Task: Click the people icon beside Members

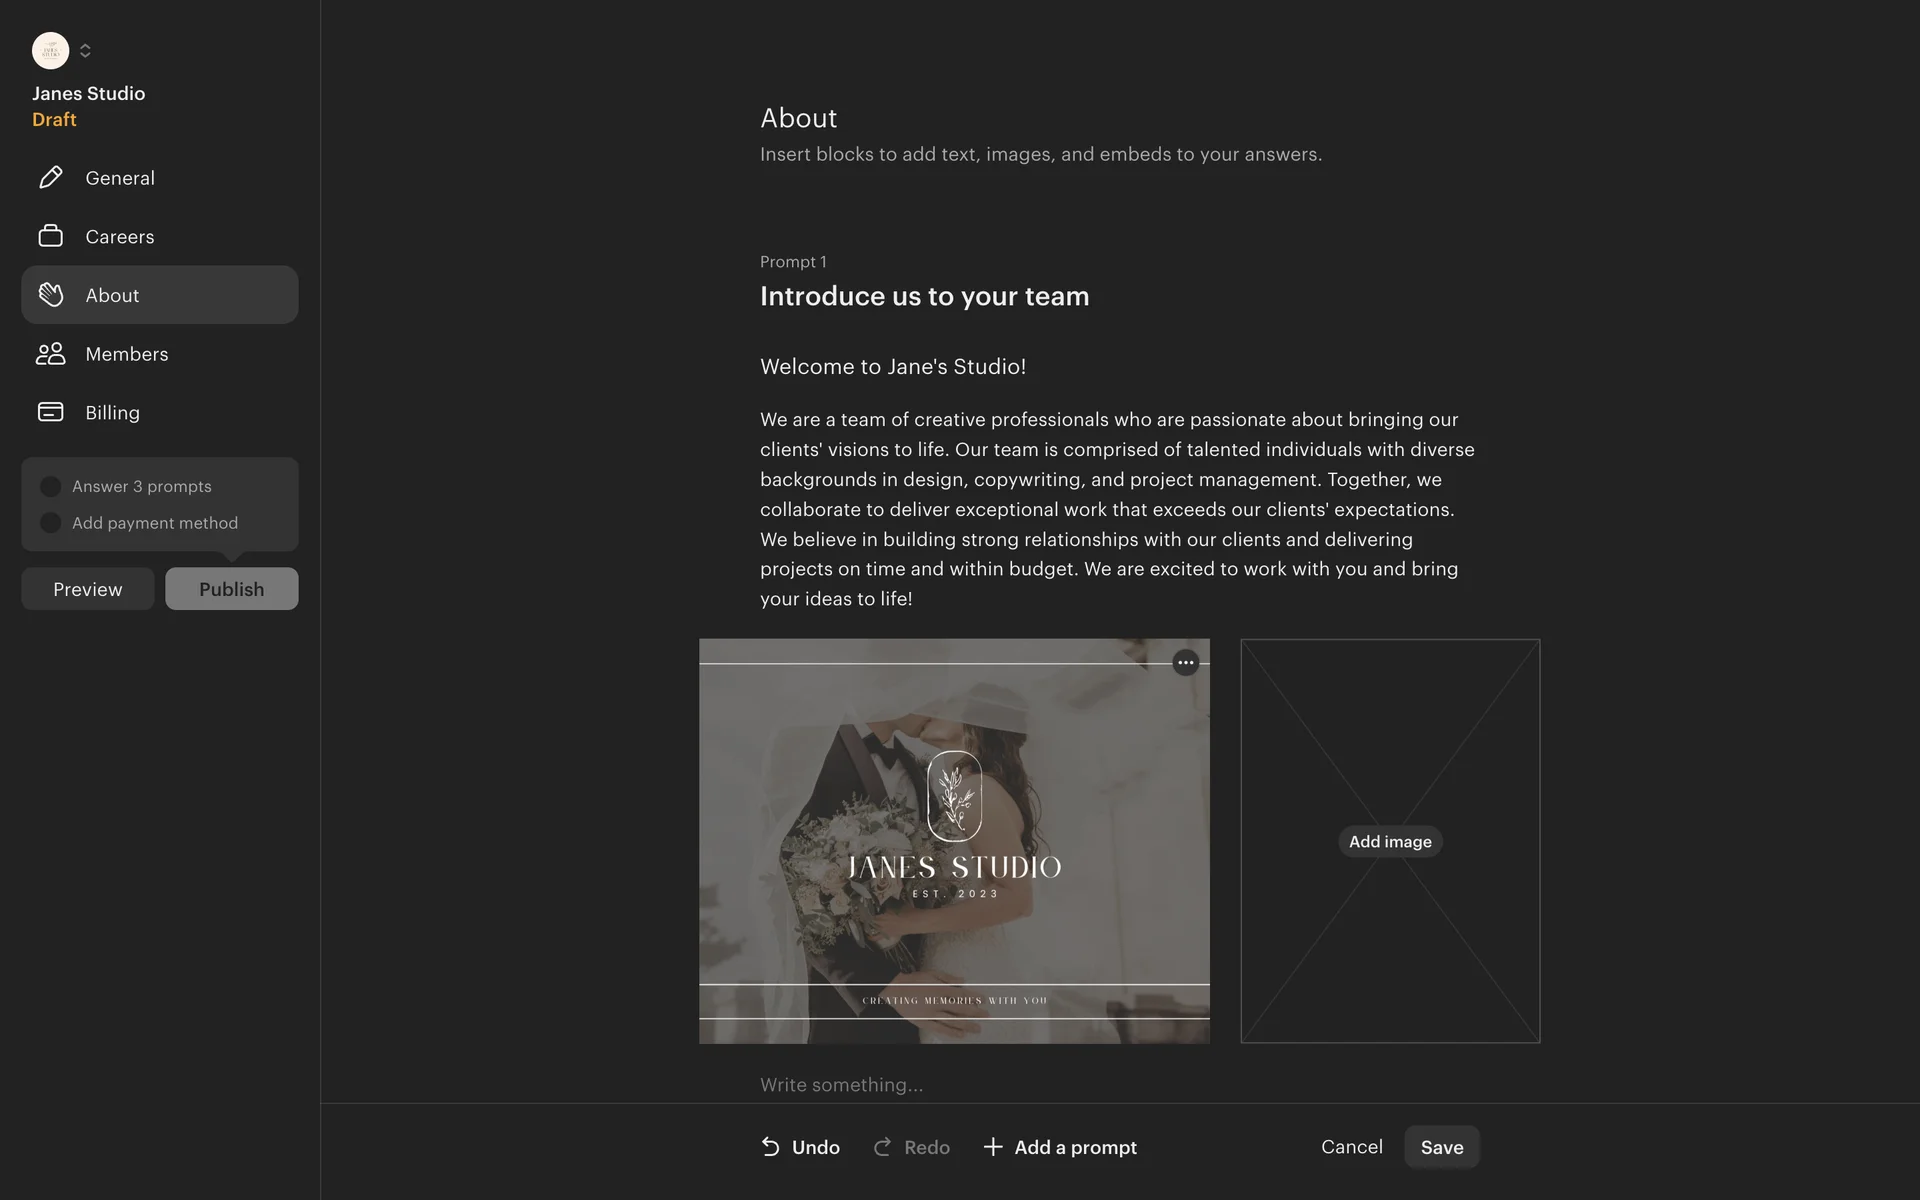Action: [51, 354]
